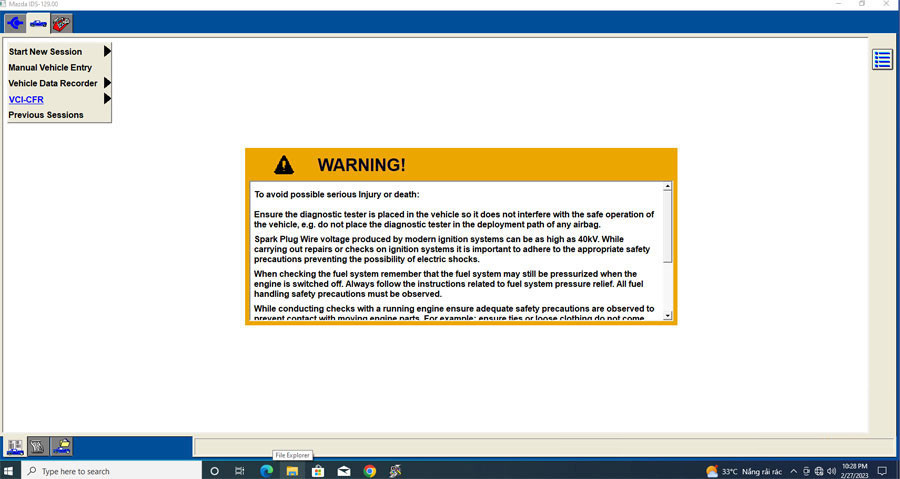Open the red toolbox tab icon
900x479 pixels.
tap(61, 23)
